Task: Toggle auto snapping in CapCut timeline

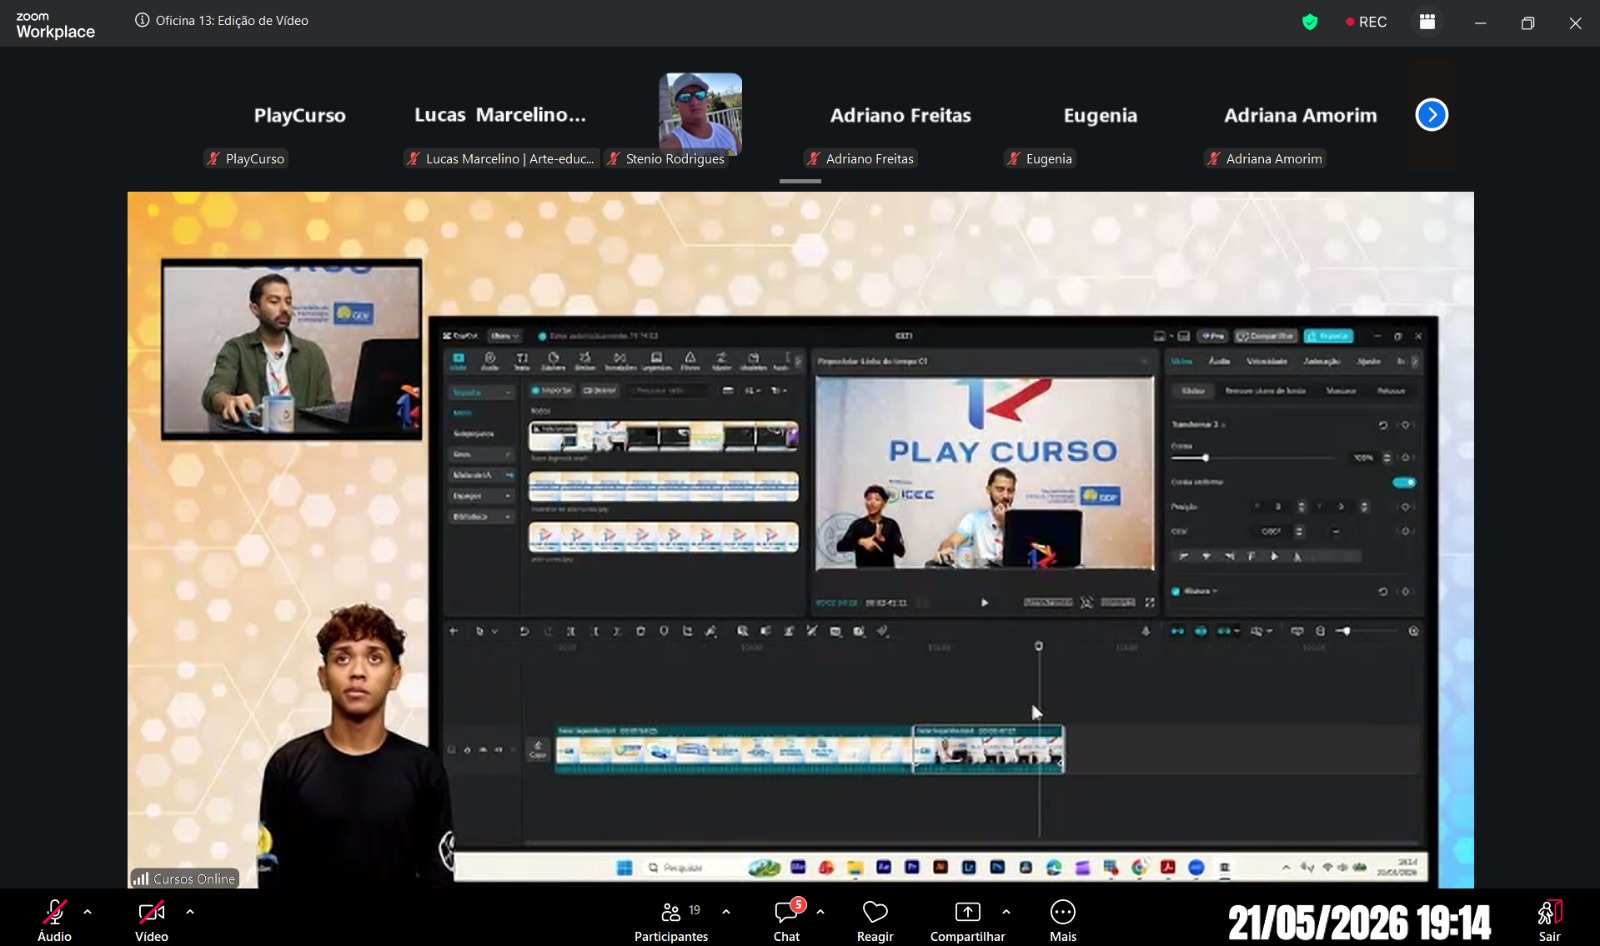Action: (x=1200, y=631)
